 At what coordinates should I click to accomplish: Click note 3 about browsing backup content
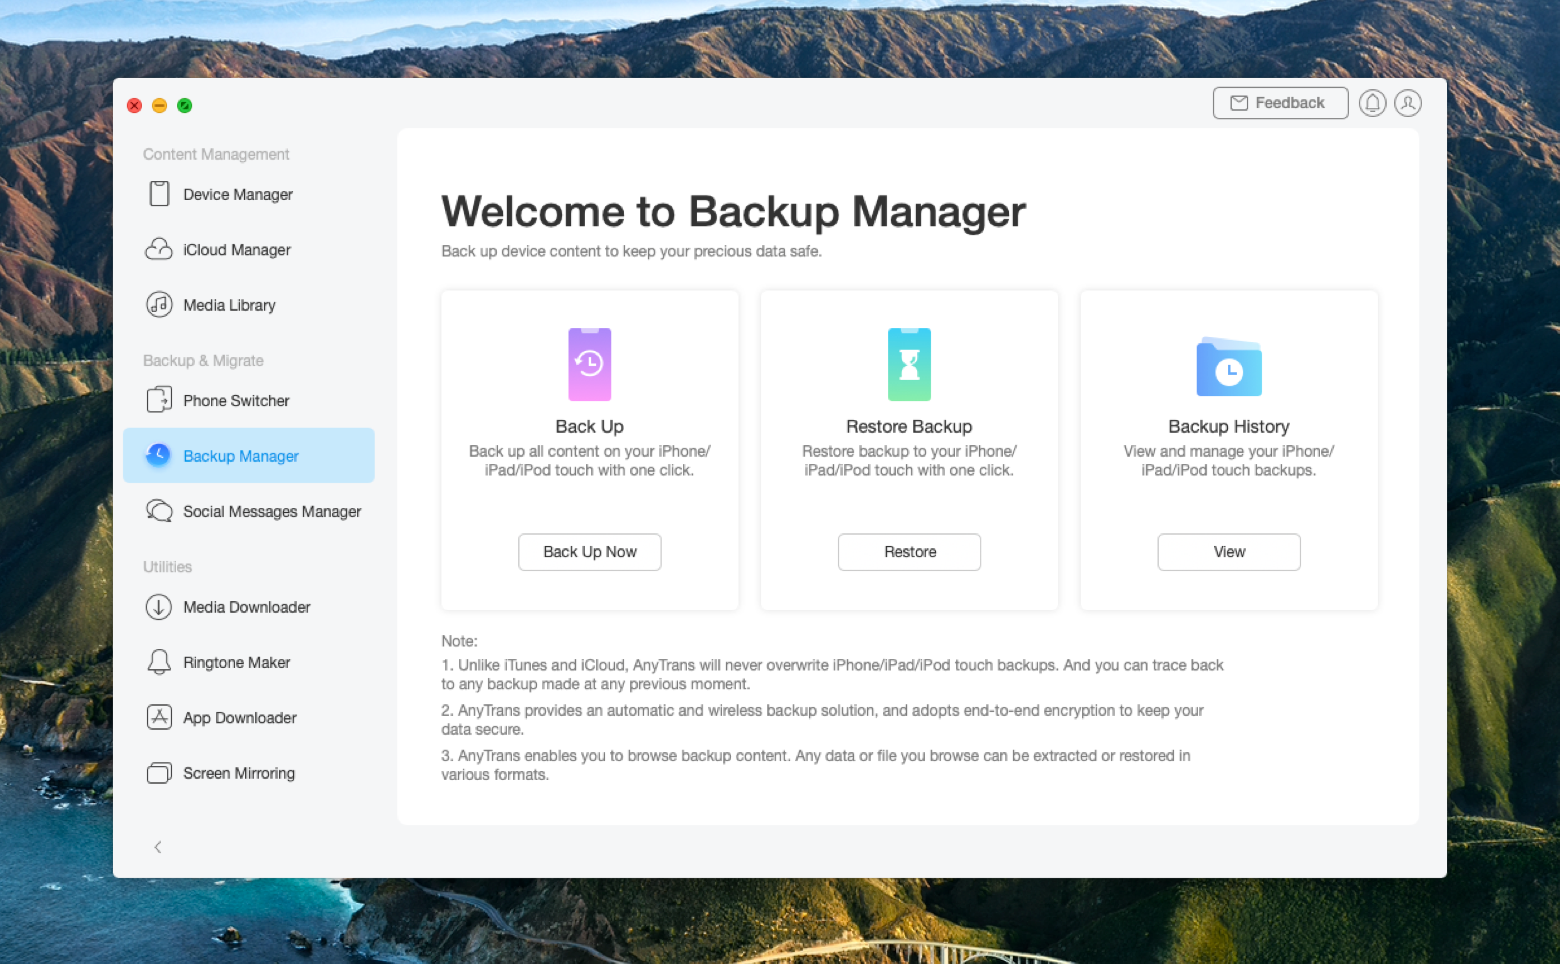[816, 765]
